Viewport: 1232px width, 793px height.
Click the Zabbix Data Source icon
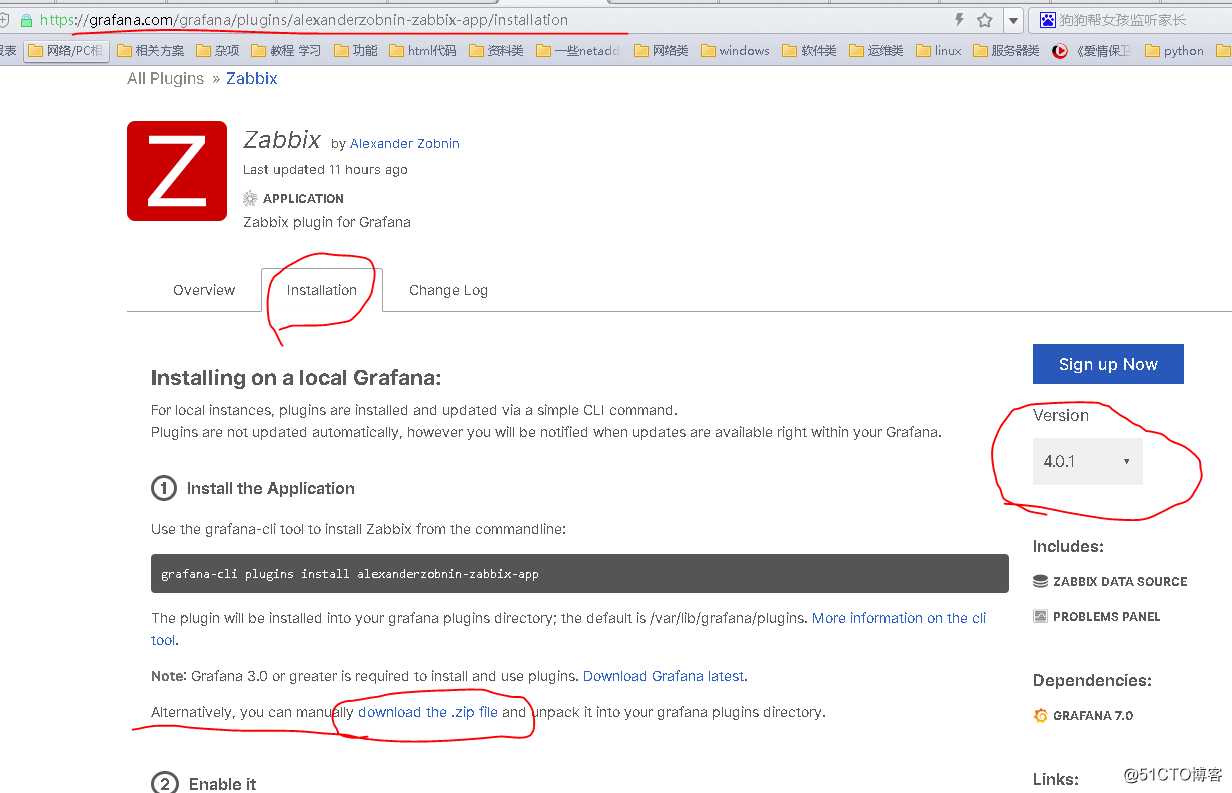point(1040,581)
